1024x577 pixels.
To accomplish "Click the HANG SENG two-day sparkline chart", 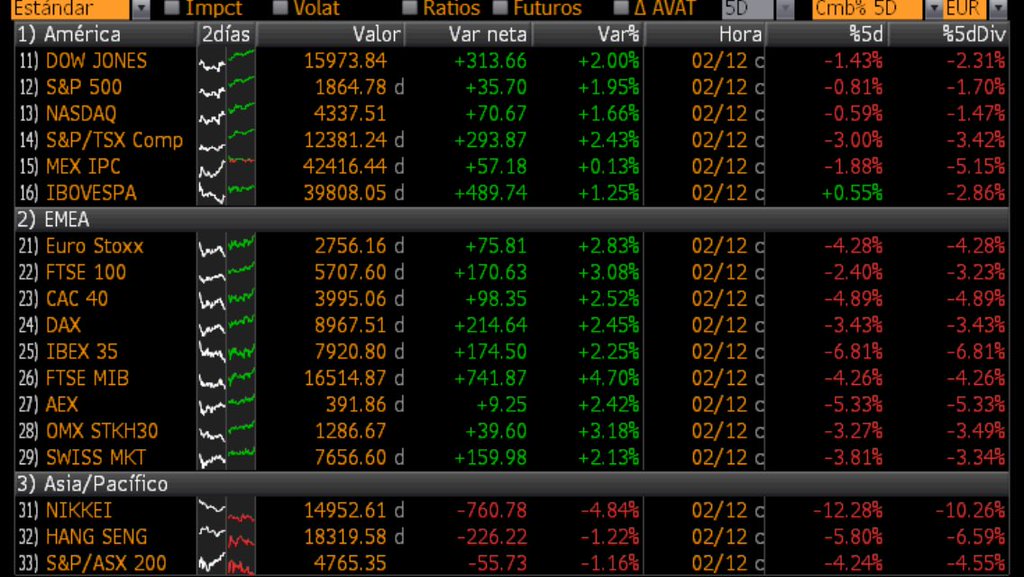I will [227, 537].
